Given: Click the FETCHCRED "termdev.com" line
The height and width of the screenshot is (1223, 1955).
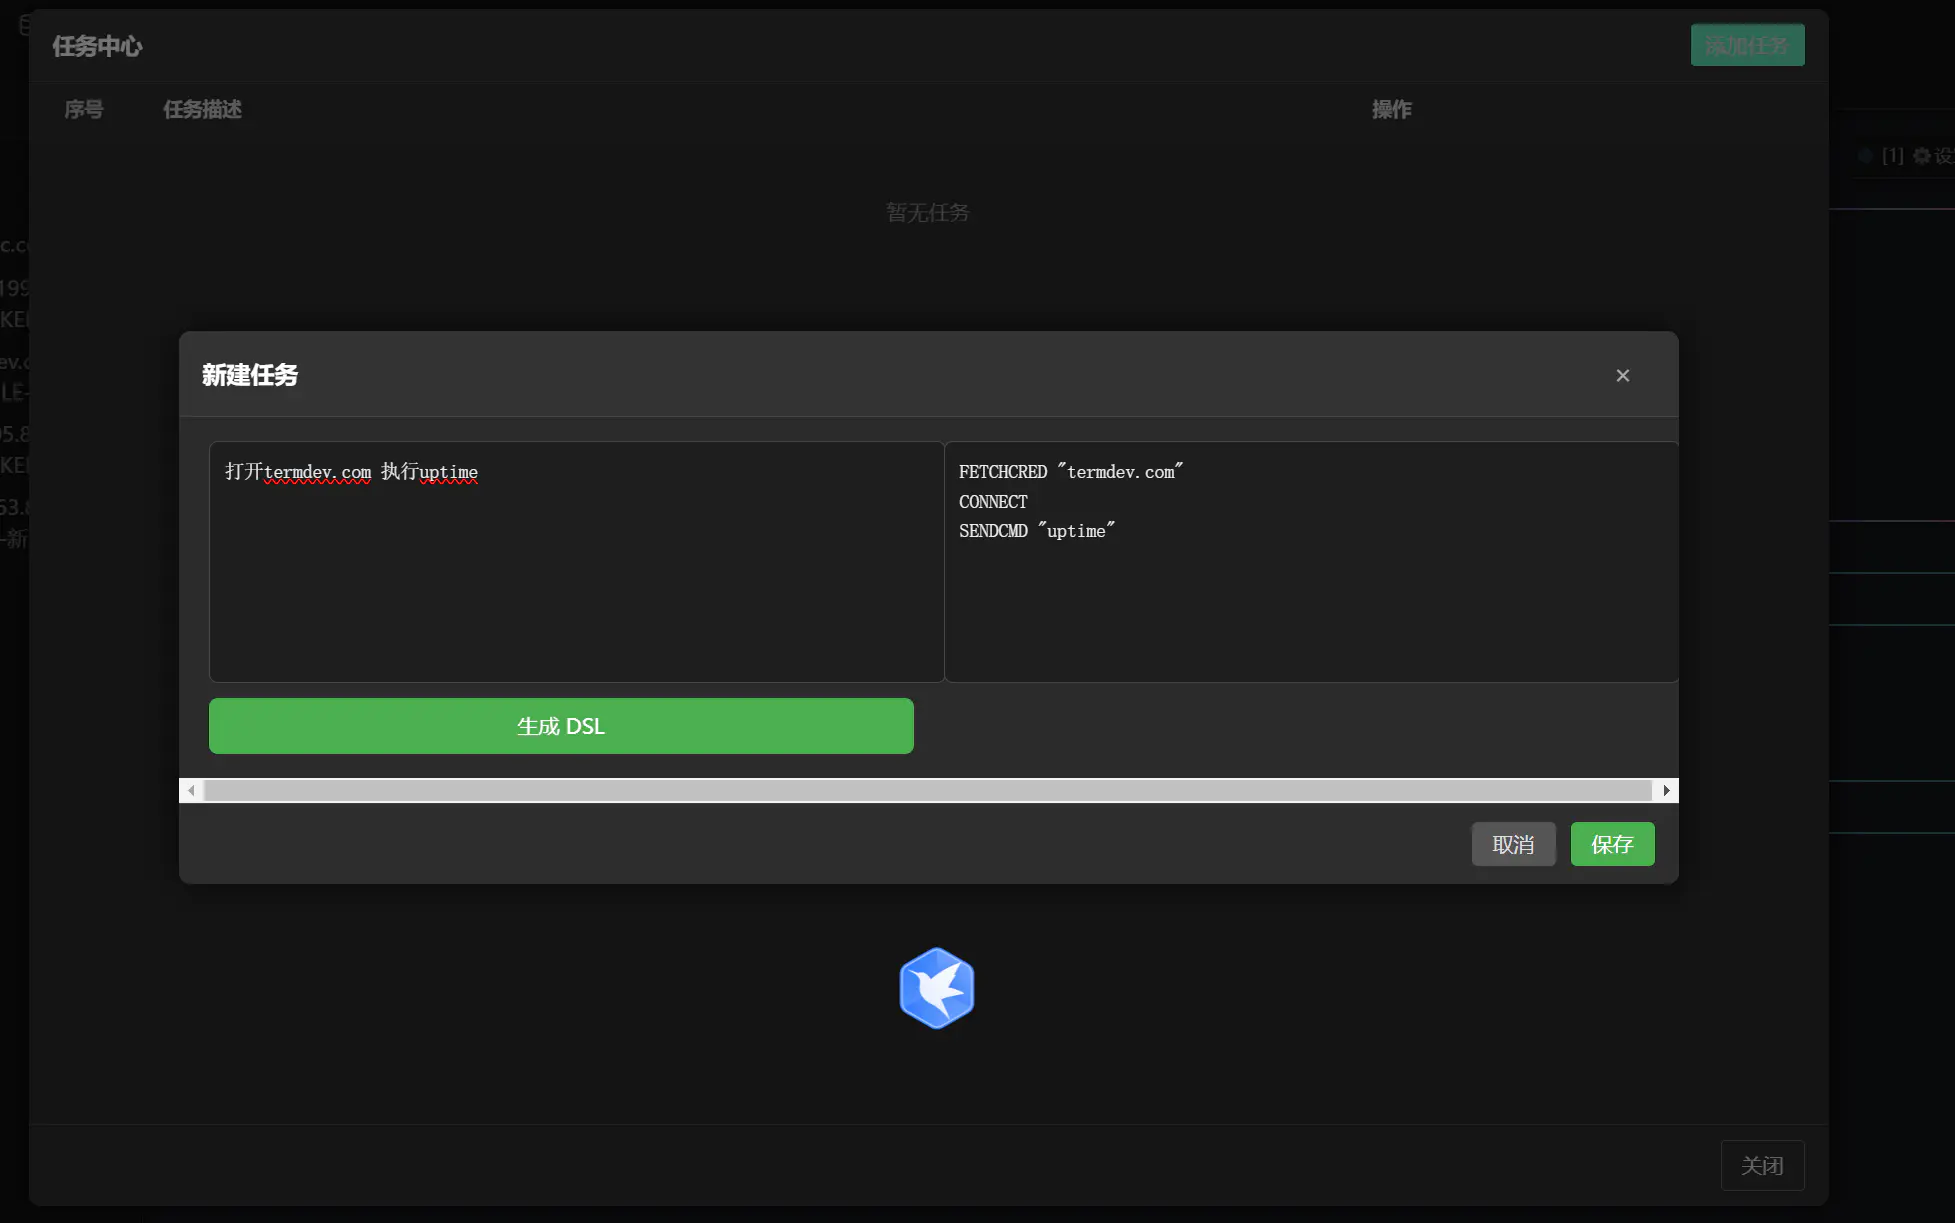Looking at the screenshot, I should [1070, 472].
